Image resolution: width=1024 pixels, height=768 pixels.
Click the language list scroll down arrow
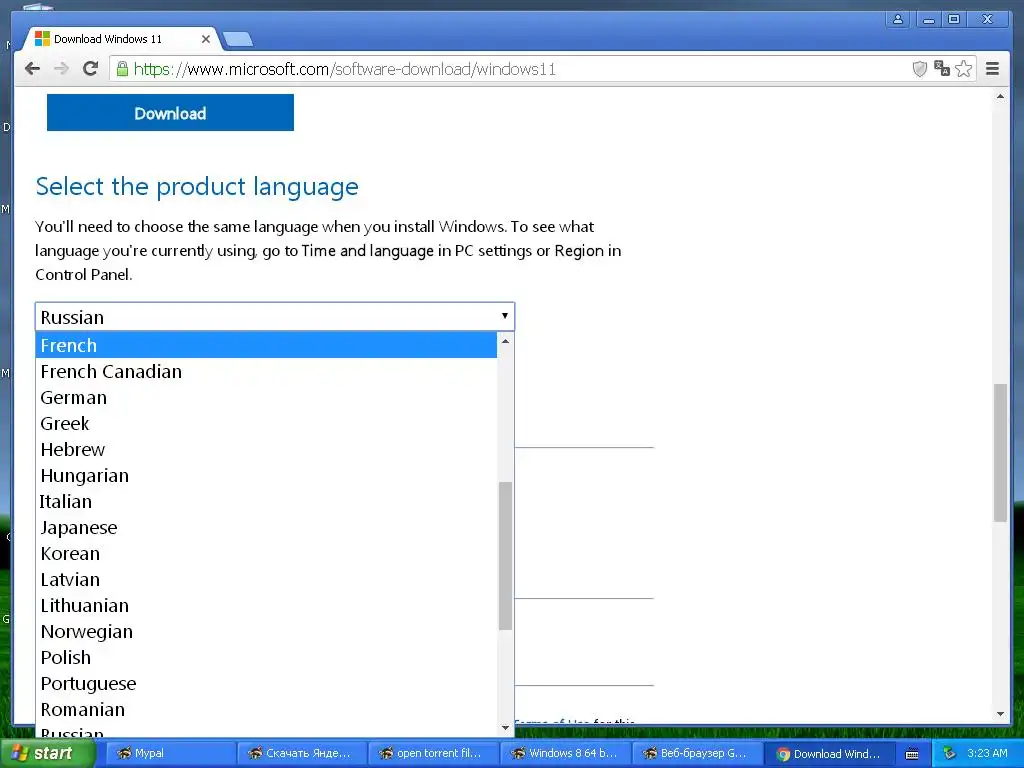coord(505,728)
